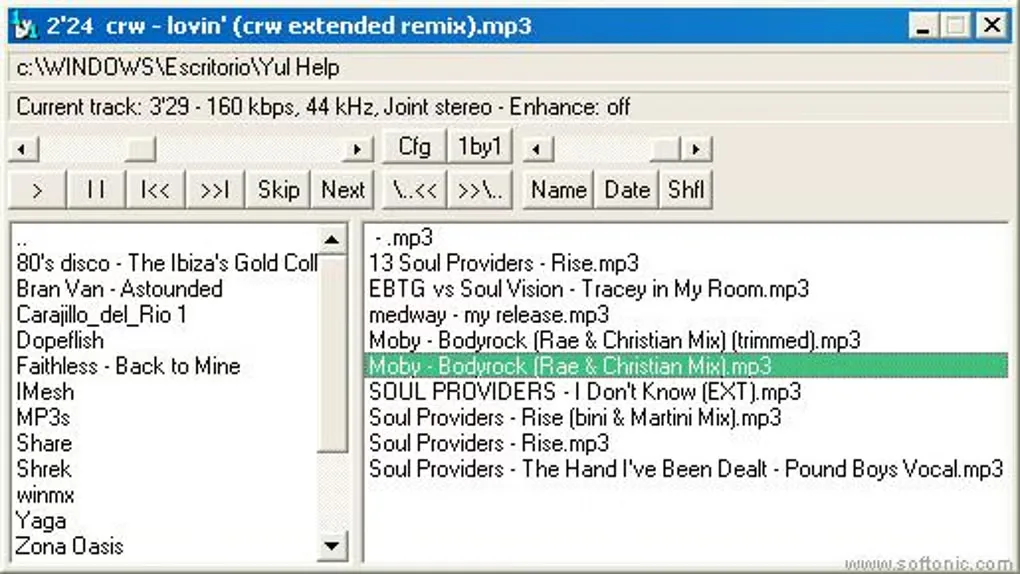Select 'medway - my release.mp3'

[x=489, y=315]
